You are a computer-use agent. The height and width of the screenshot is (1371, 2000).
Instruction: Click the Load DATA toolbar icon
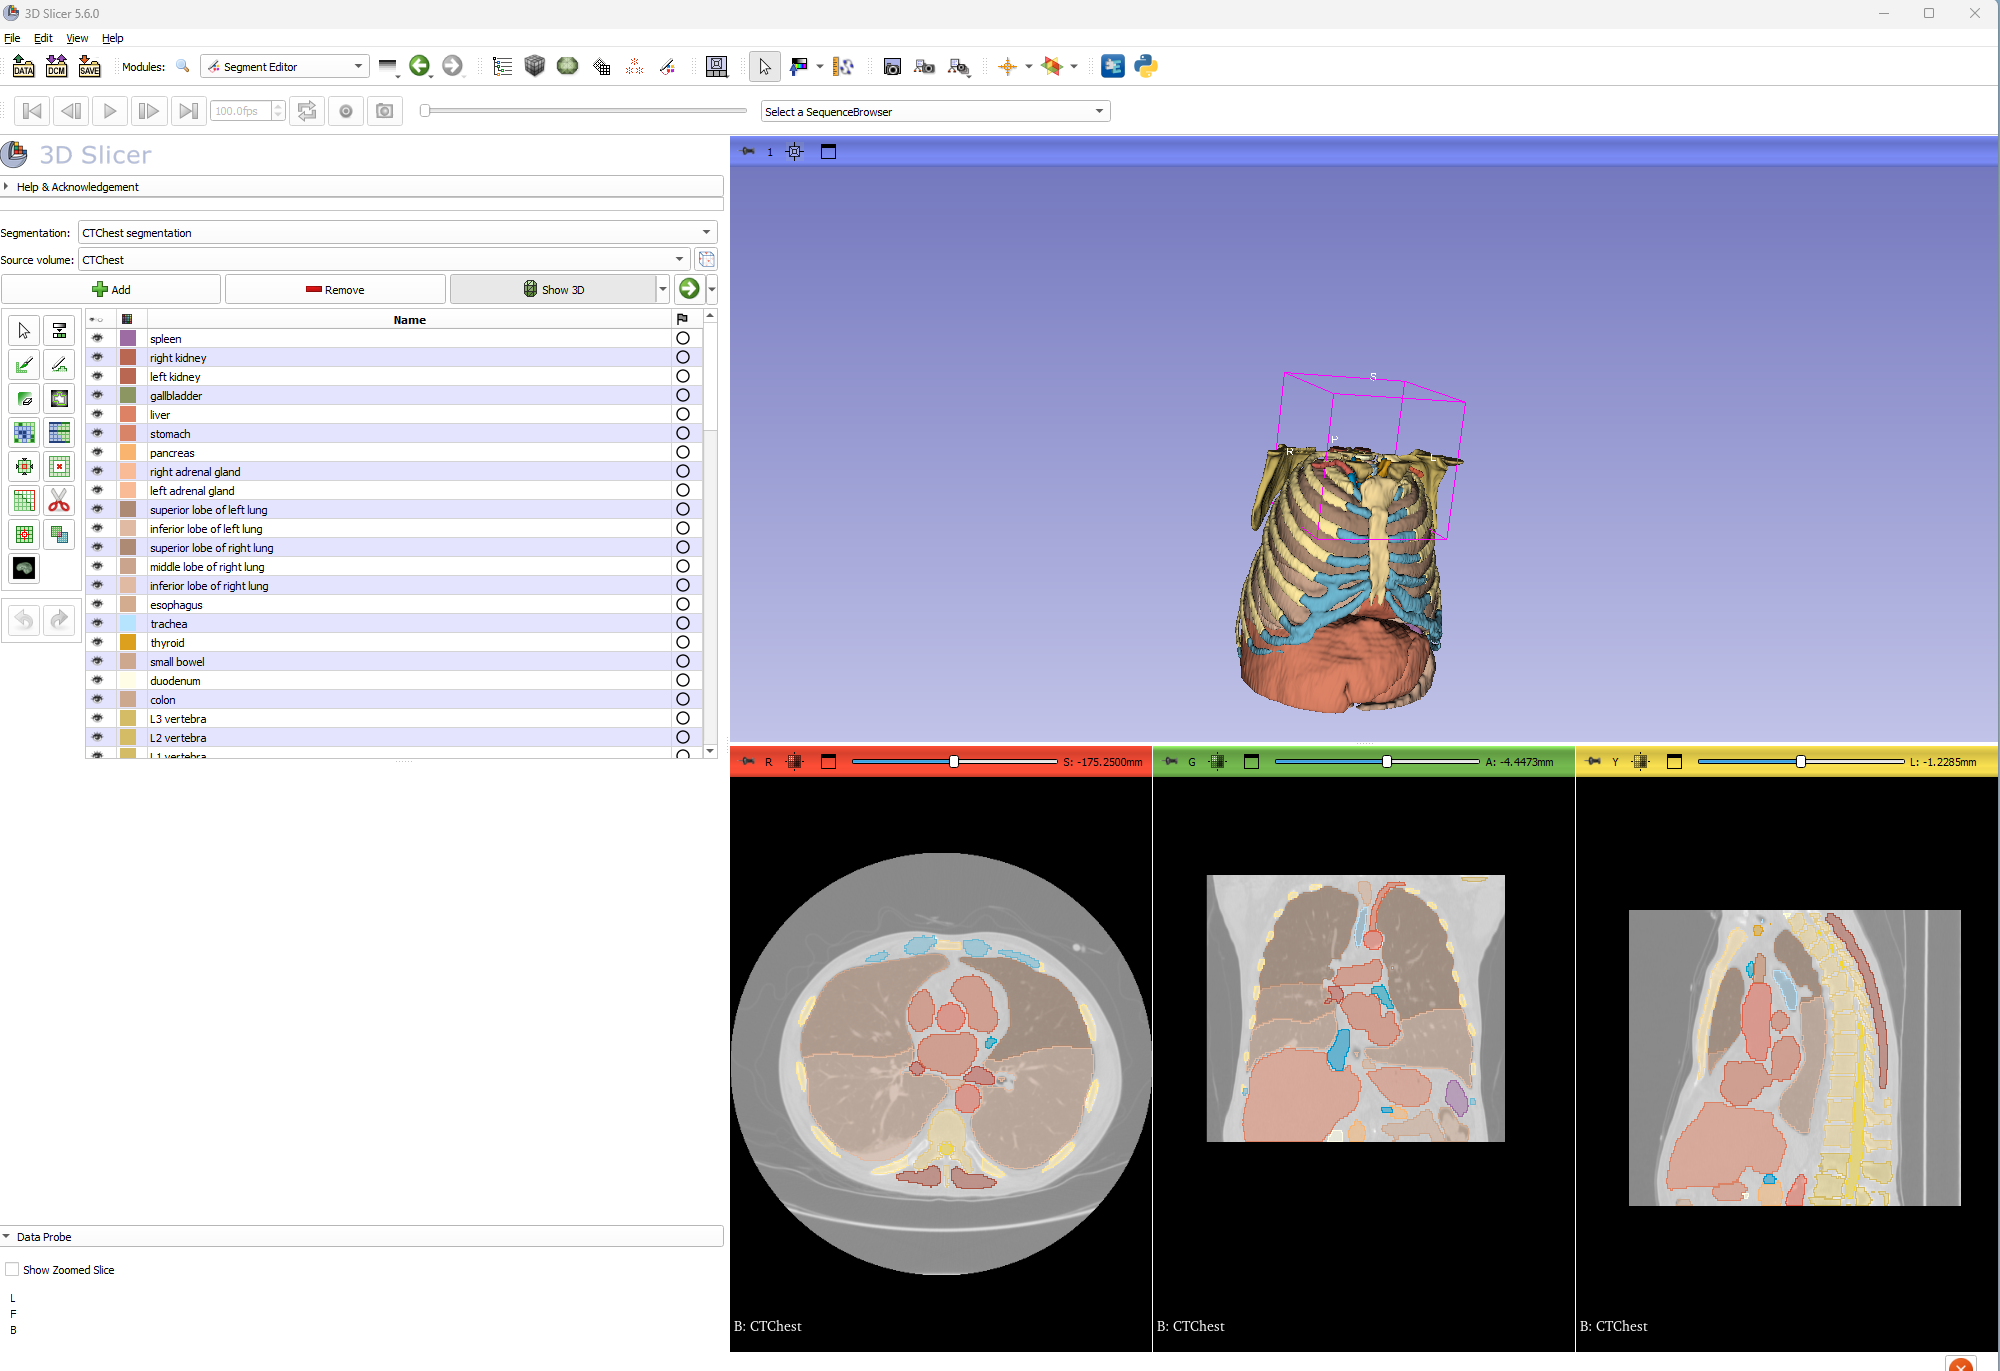tap(23, 66)
